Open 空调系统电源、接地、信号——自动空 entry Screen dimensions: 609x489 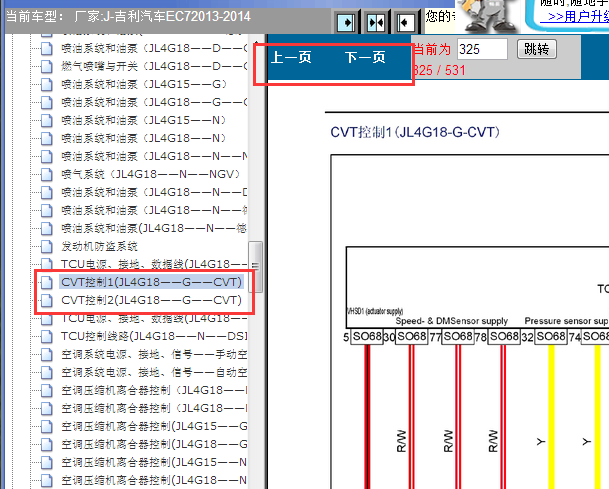[154, 372]
